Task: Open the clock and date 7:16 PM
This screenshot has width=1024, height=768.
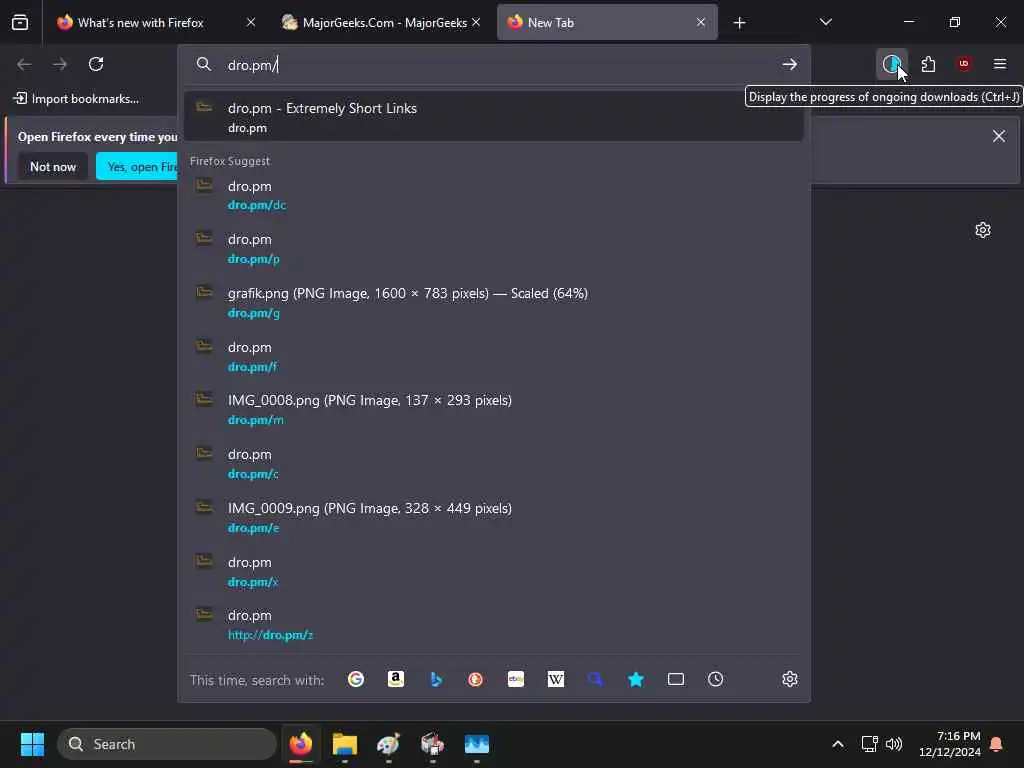Action: 949,744
